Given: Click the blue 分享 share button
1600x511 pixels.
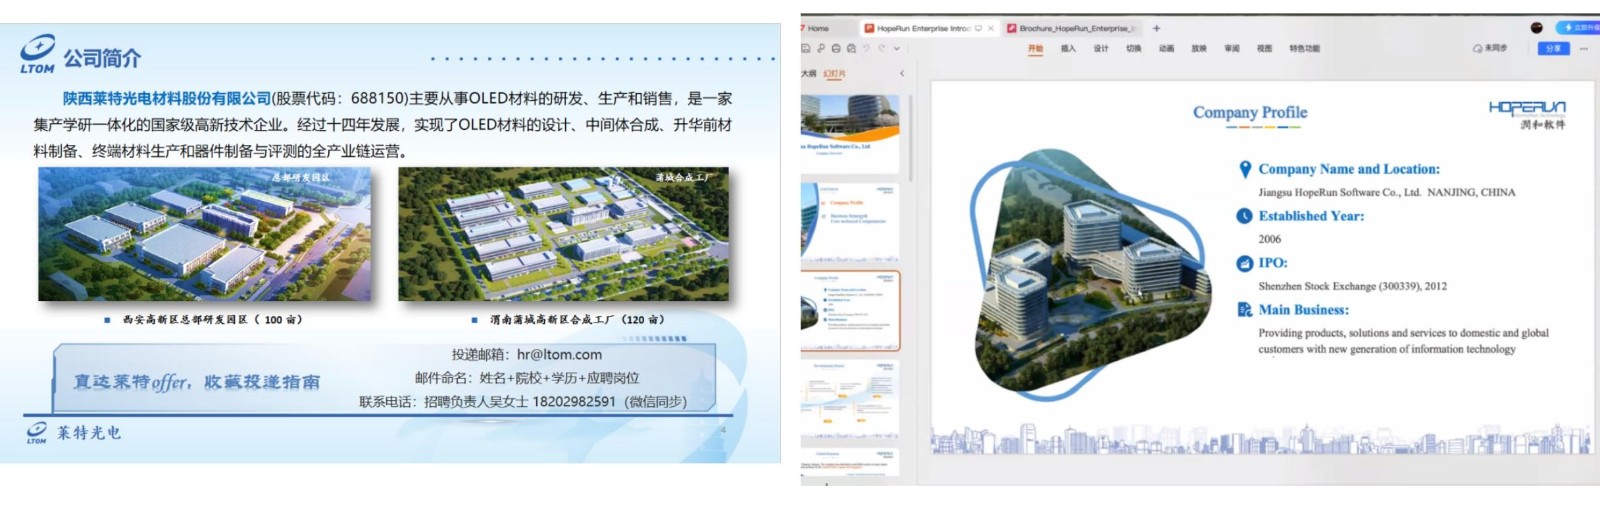Looking at the screenshot, I should 1553,48.
